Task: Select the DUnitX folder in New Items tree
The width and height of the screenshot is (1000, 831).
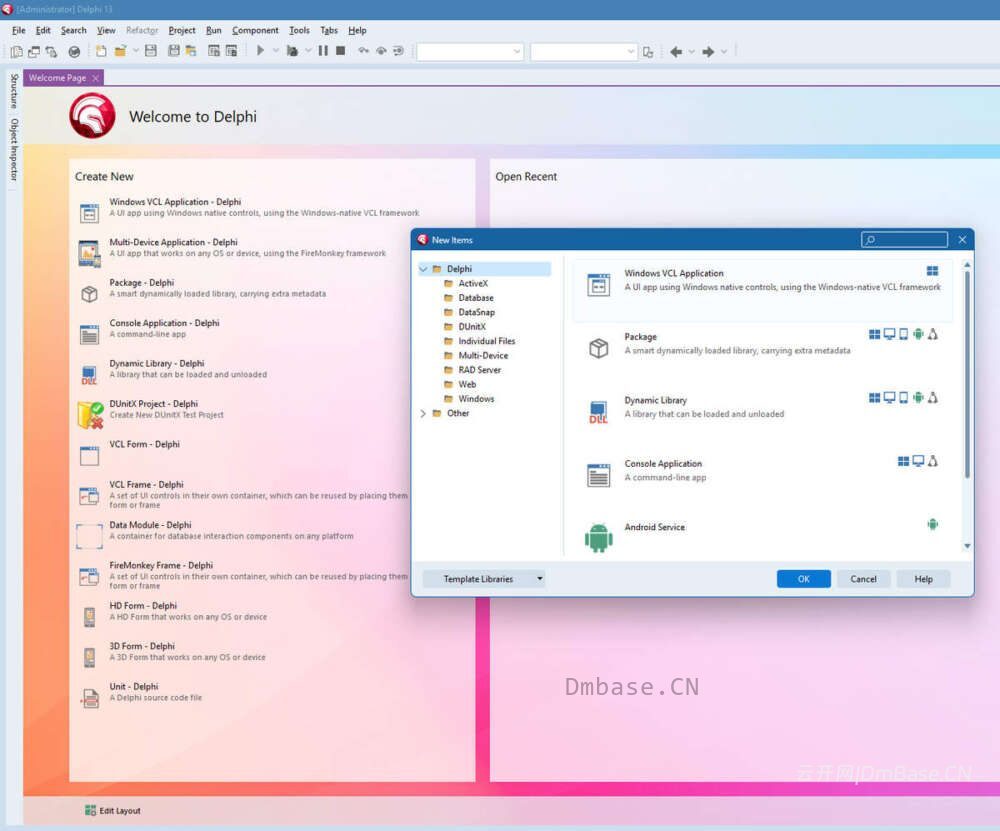Action: click(472, 327)
